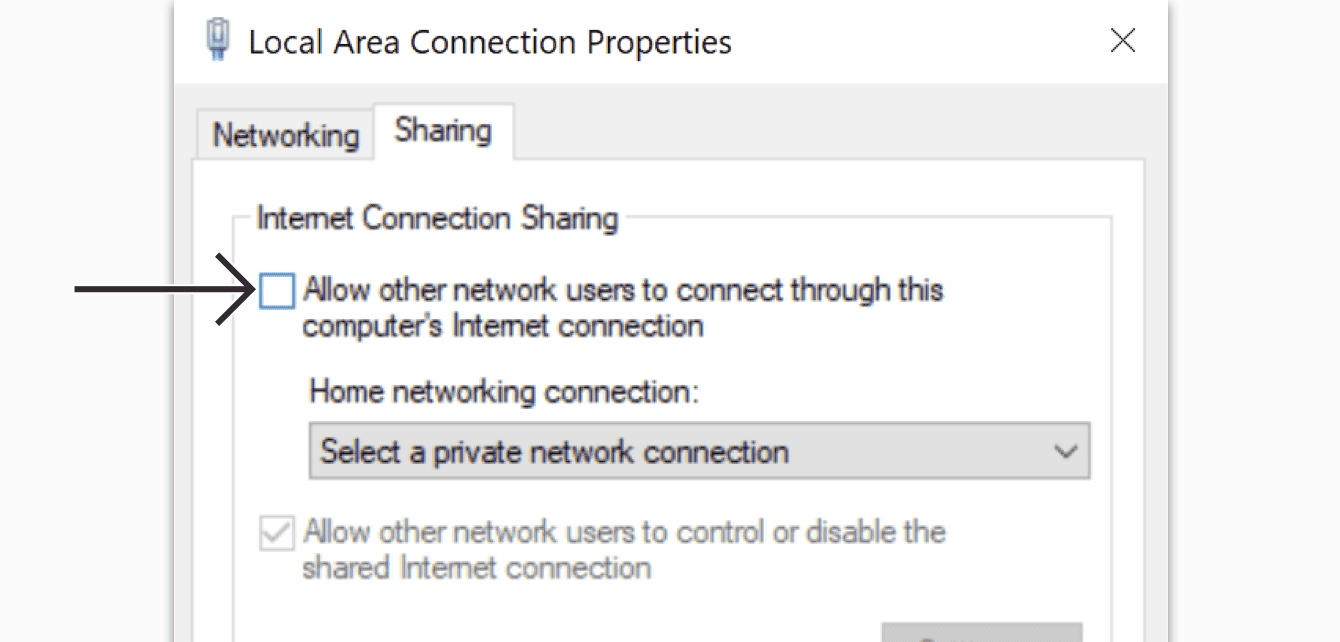
Task: Enable the checkbox the black arrow points to
Action: [x=277, y=291]
